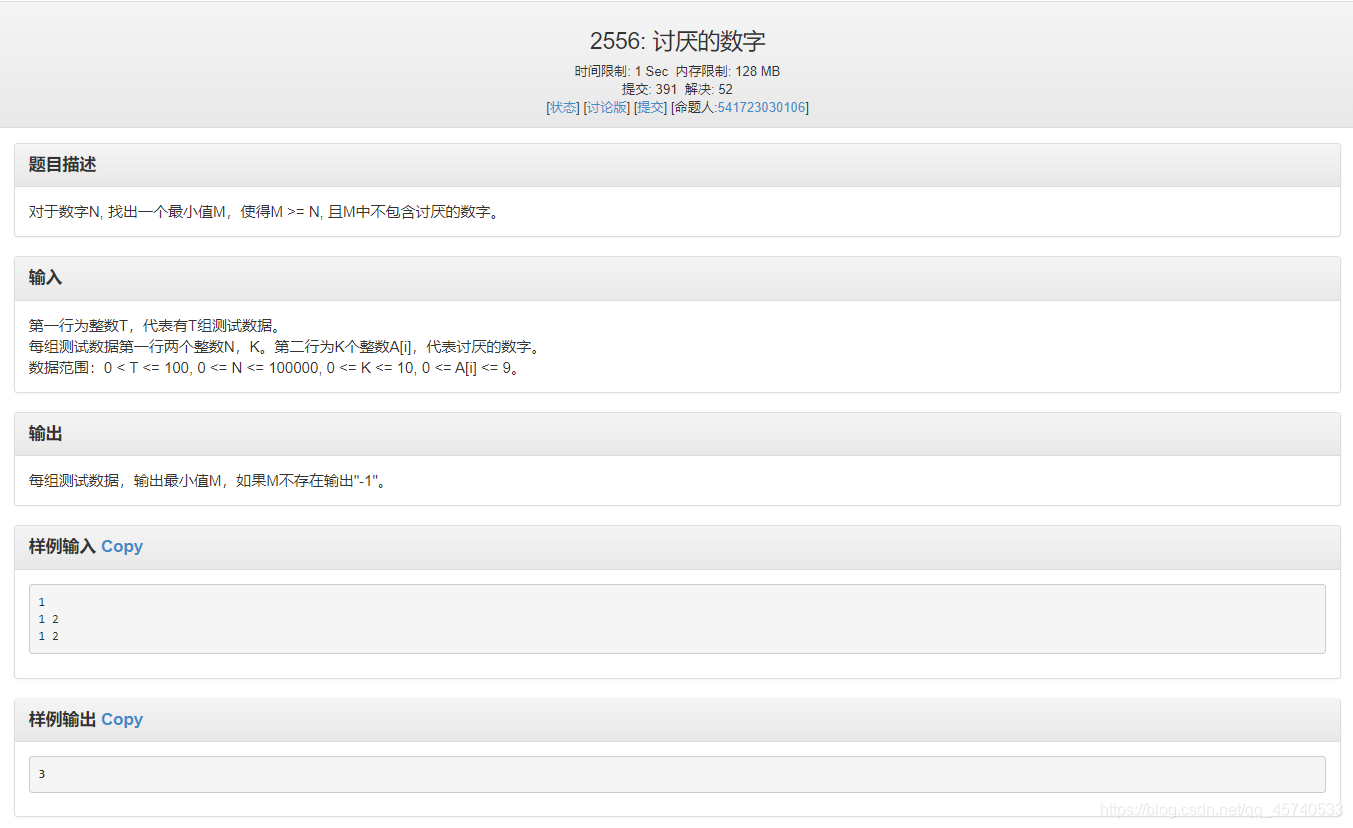This screenshot has width=1353, height=828.
Task: Open the 提交 submit page
Action: pos(650,107)
